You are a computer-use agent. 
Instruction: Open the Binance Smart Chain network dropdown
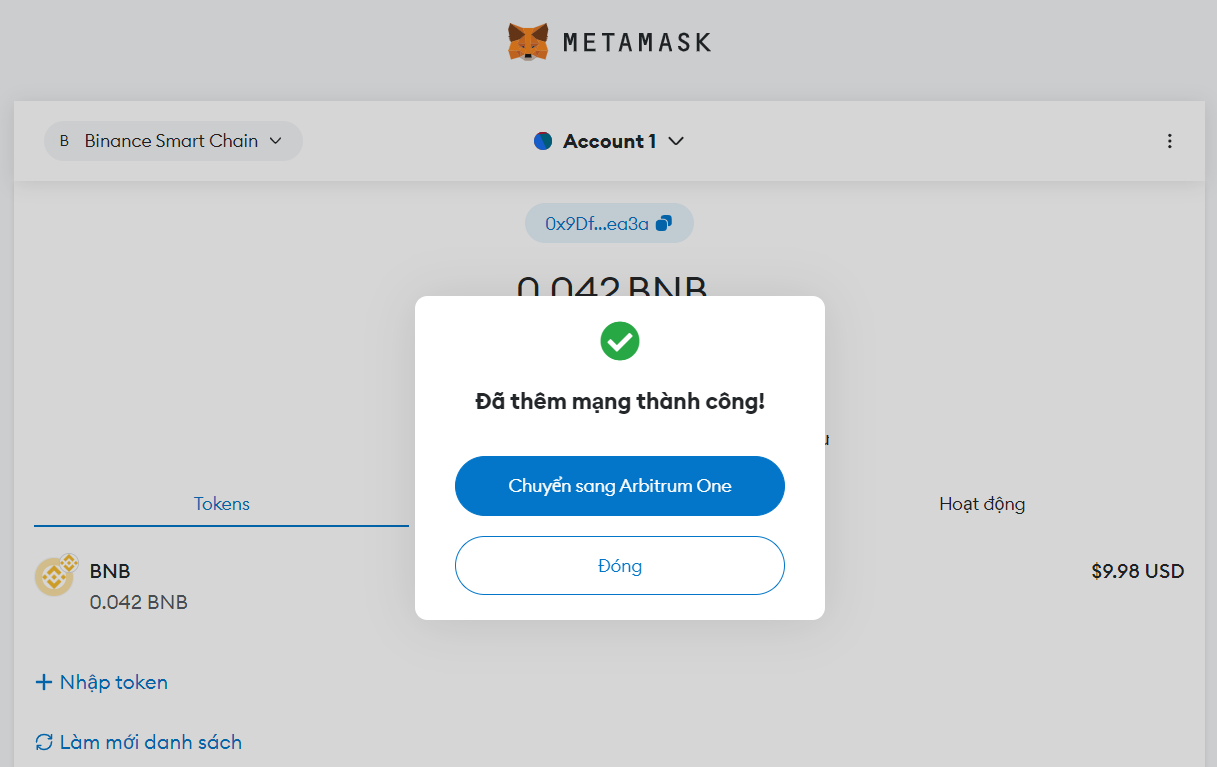click(x=172, y=141)
